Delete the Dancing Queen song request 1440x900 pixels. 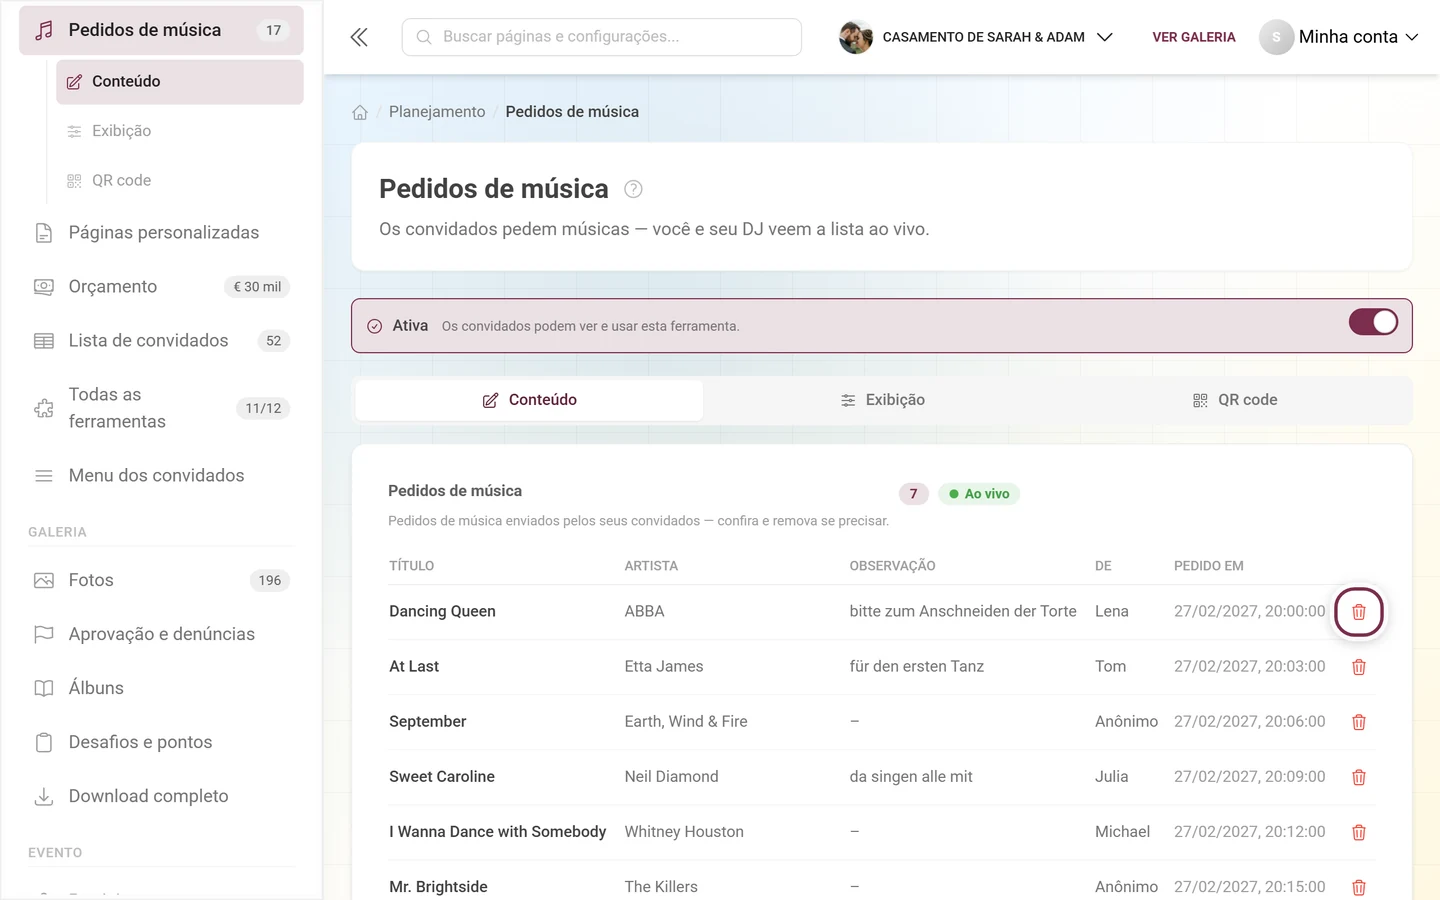(x=1358, y=612)
